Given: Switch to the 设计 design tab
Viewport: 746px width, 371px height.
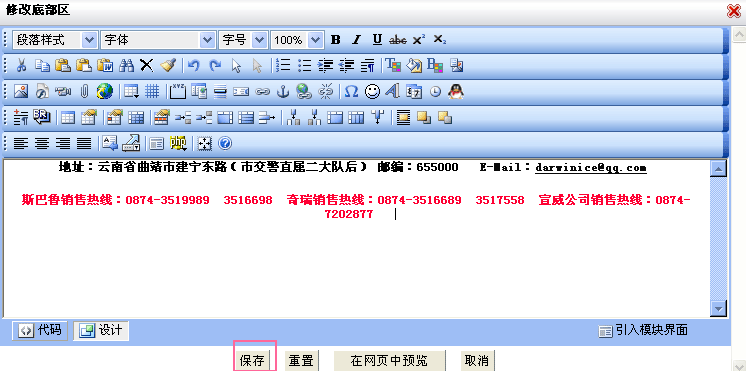Looking at the screenshot, I should pos(101,330).
